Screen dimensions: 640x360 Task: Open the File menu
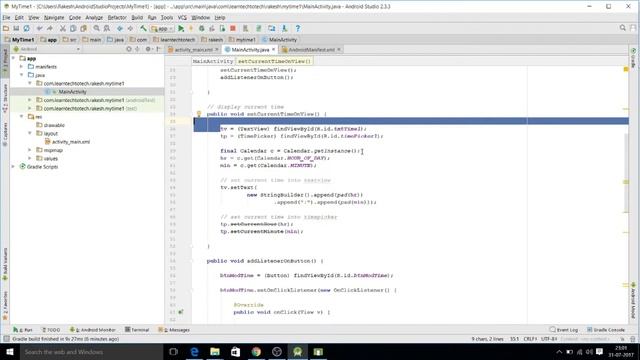(6, 18)
